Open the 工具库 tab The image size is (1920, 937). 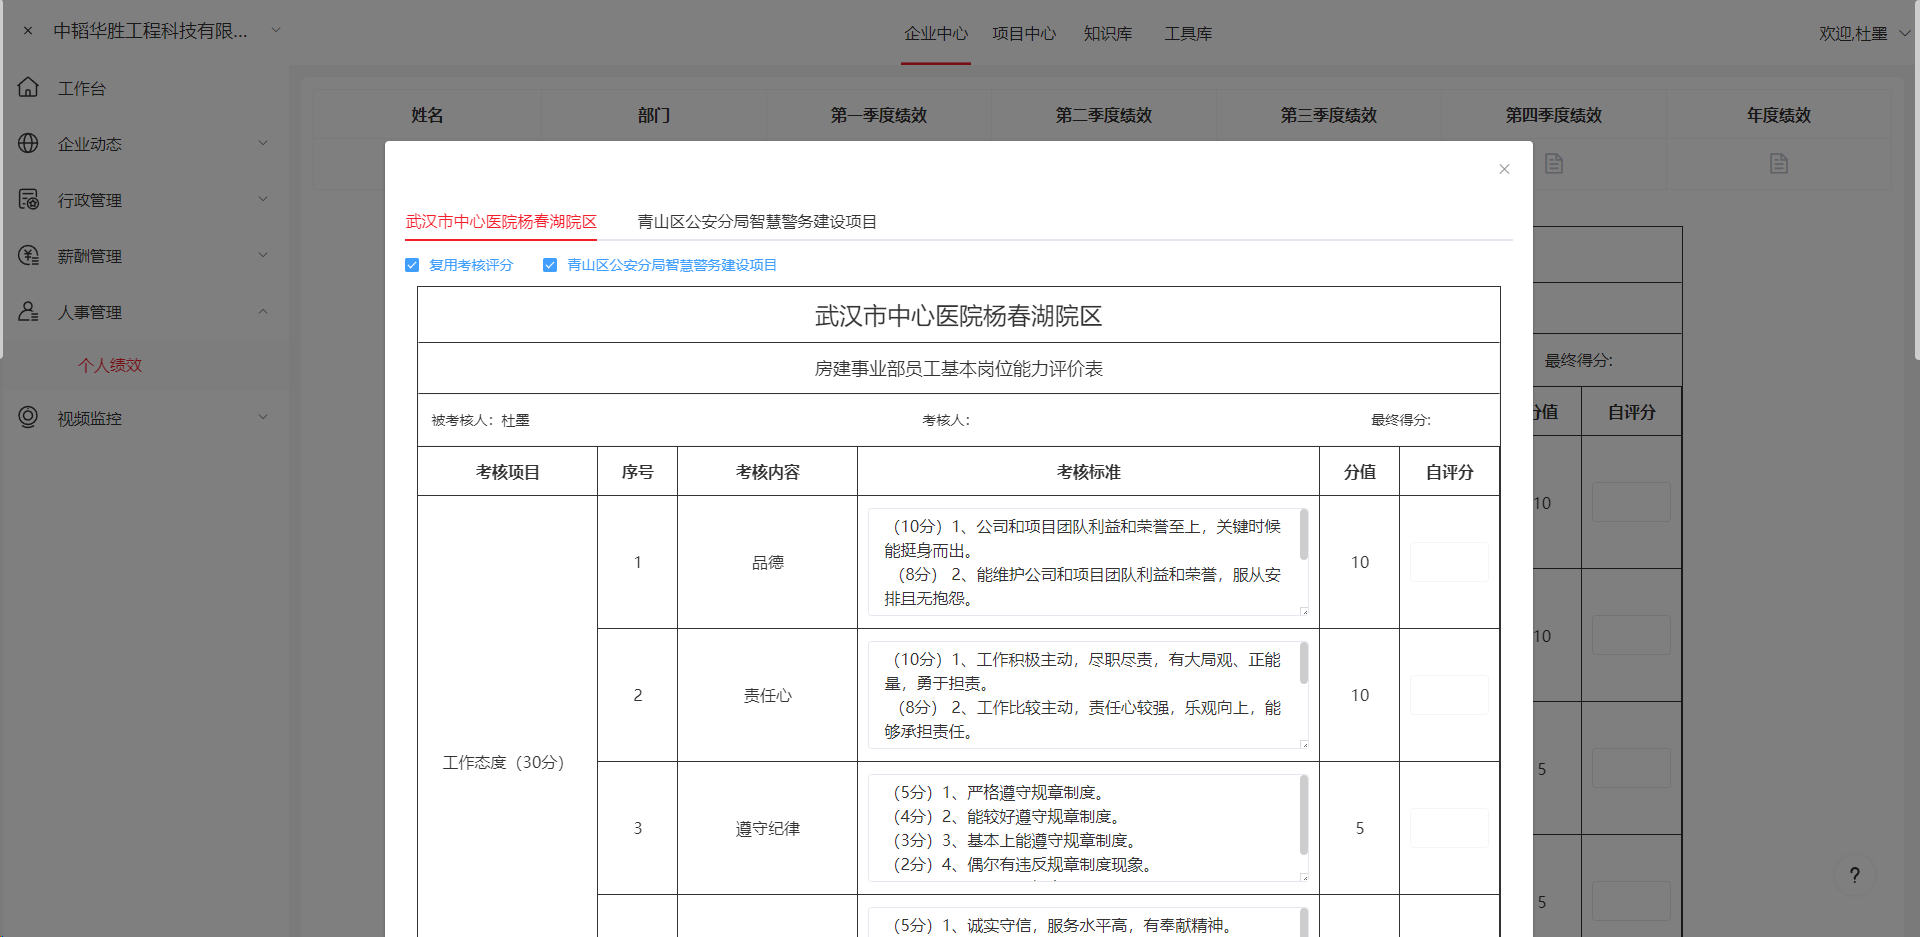[1188, 34]
